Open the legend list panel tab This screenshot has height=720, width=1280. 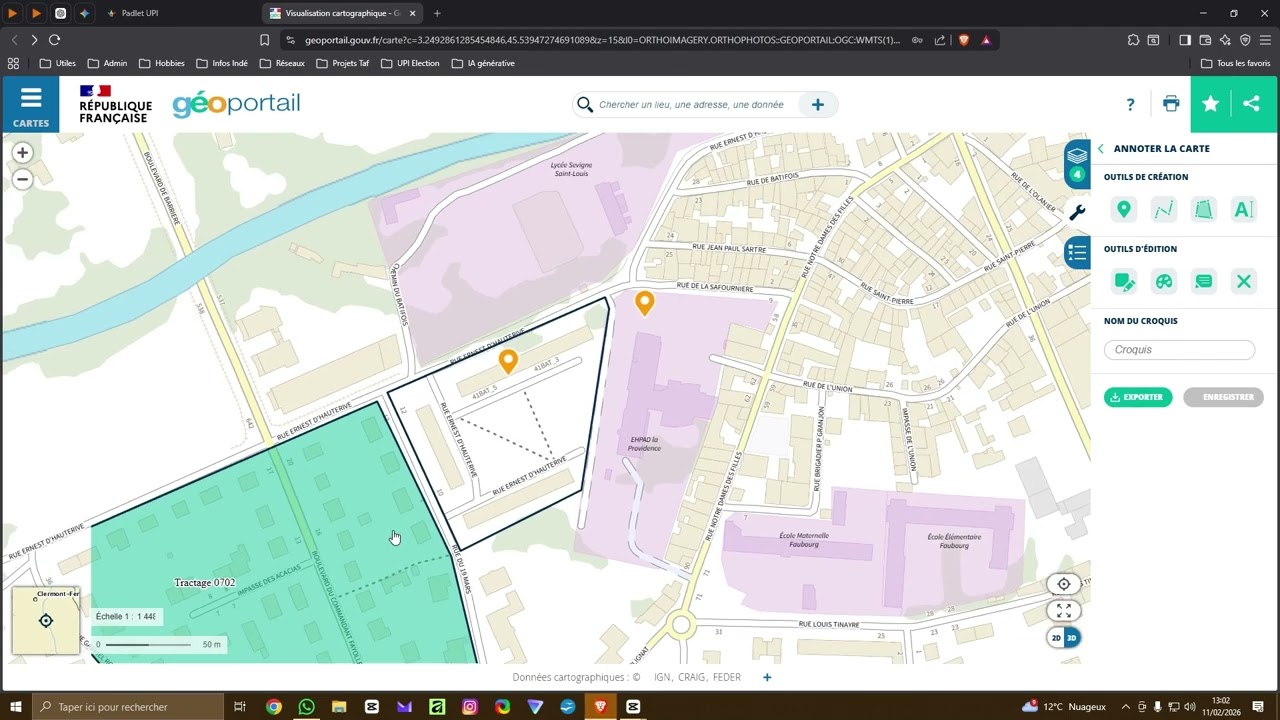(1077, 252)
